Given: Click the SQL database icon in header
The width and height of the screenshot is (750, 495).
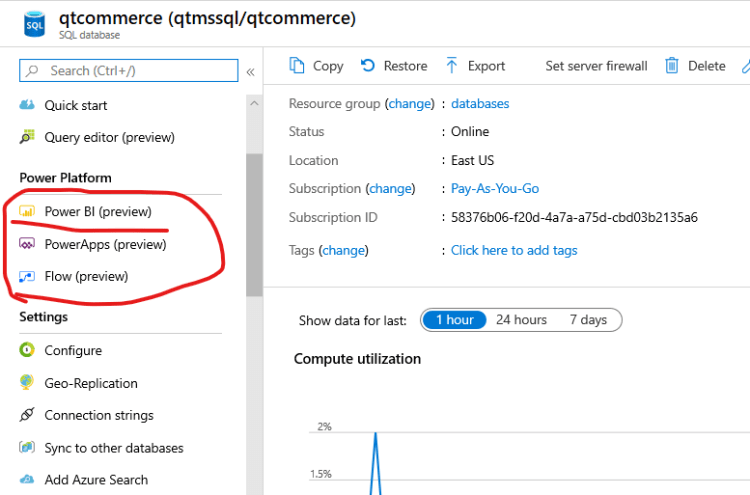Looking at the screenshot, I should pyautogui.click(x=35, y=24).
